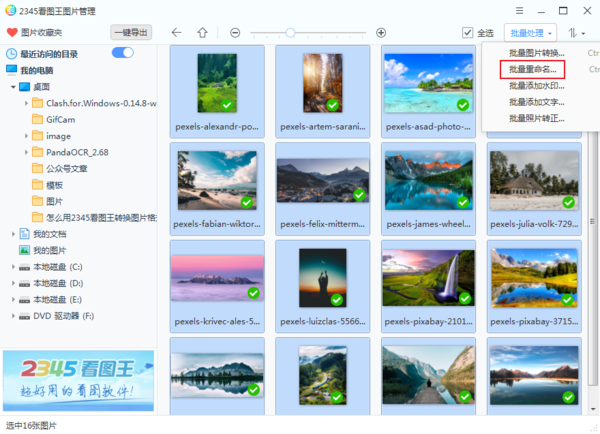The height and width of the screenshot is (434, 600).
Task: Open the sort order icon menu
Action: tap(576, 33)
